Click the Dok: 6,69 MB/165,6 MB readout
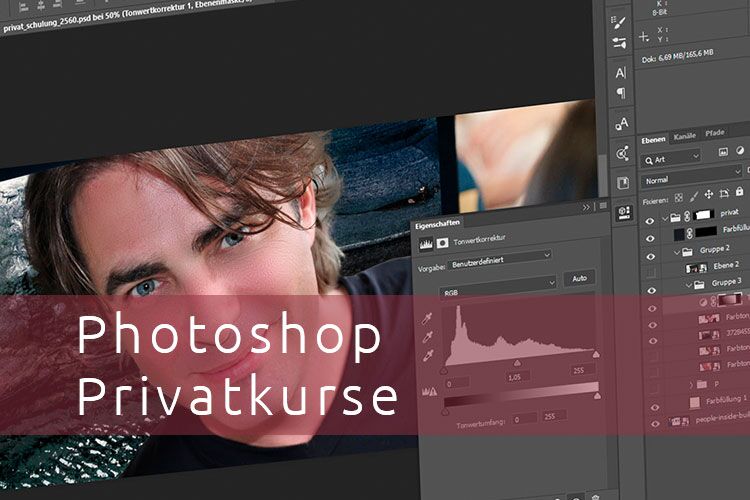Viewport: 750px width, 500px height. click(x=677, y=56)
